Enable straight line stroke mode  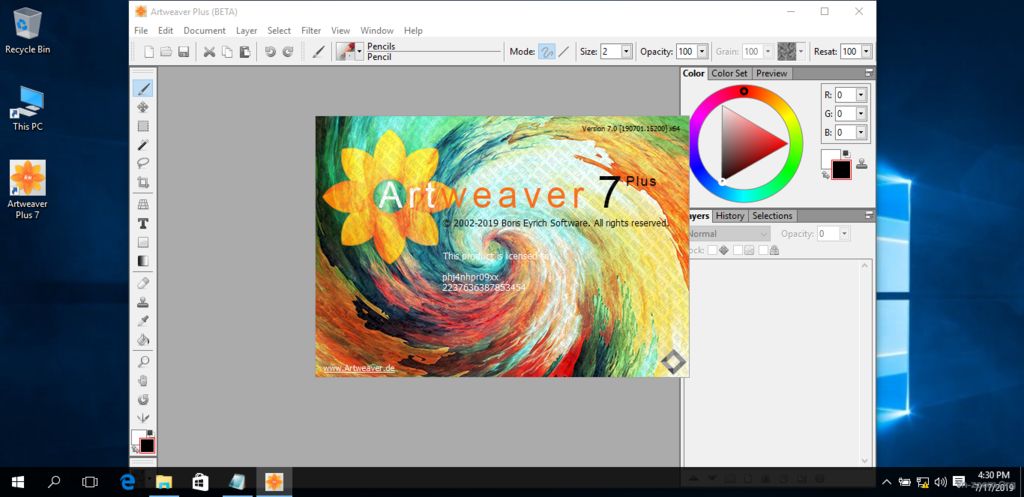[564, 52]
